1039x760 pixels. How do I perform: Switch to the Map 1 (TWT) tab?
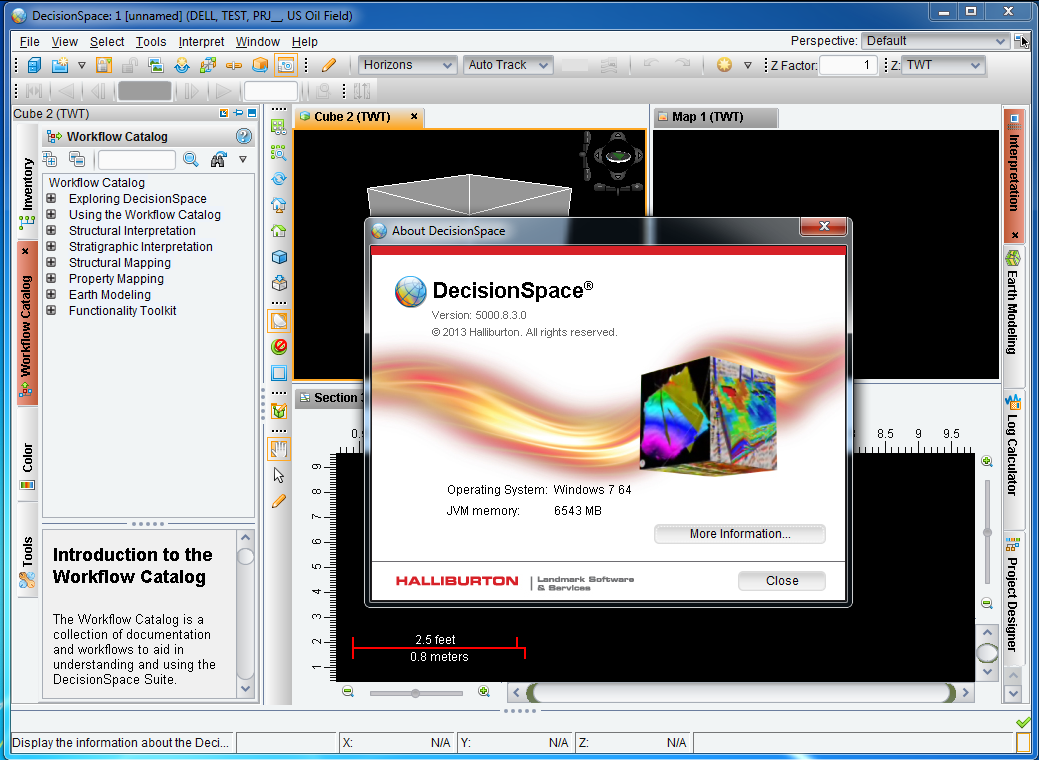pyautogui.click(x=716, y=117)
